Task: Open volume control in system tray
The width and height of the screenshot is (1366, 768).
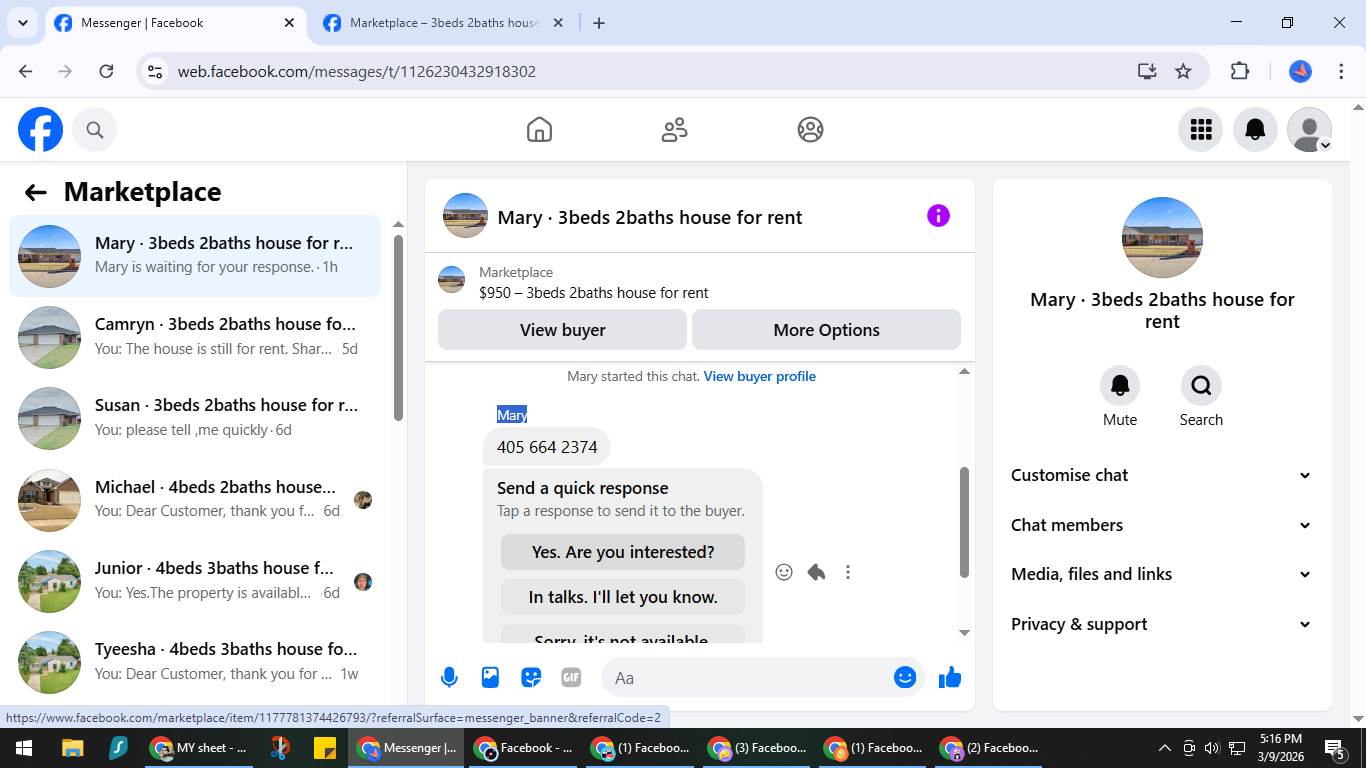Action: tap(1212, 748)
